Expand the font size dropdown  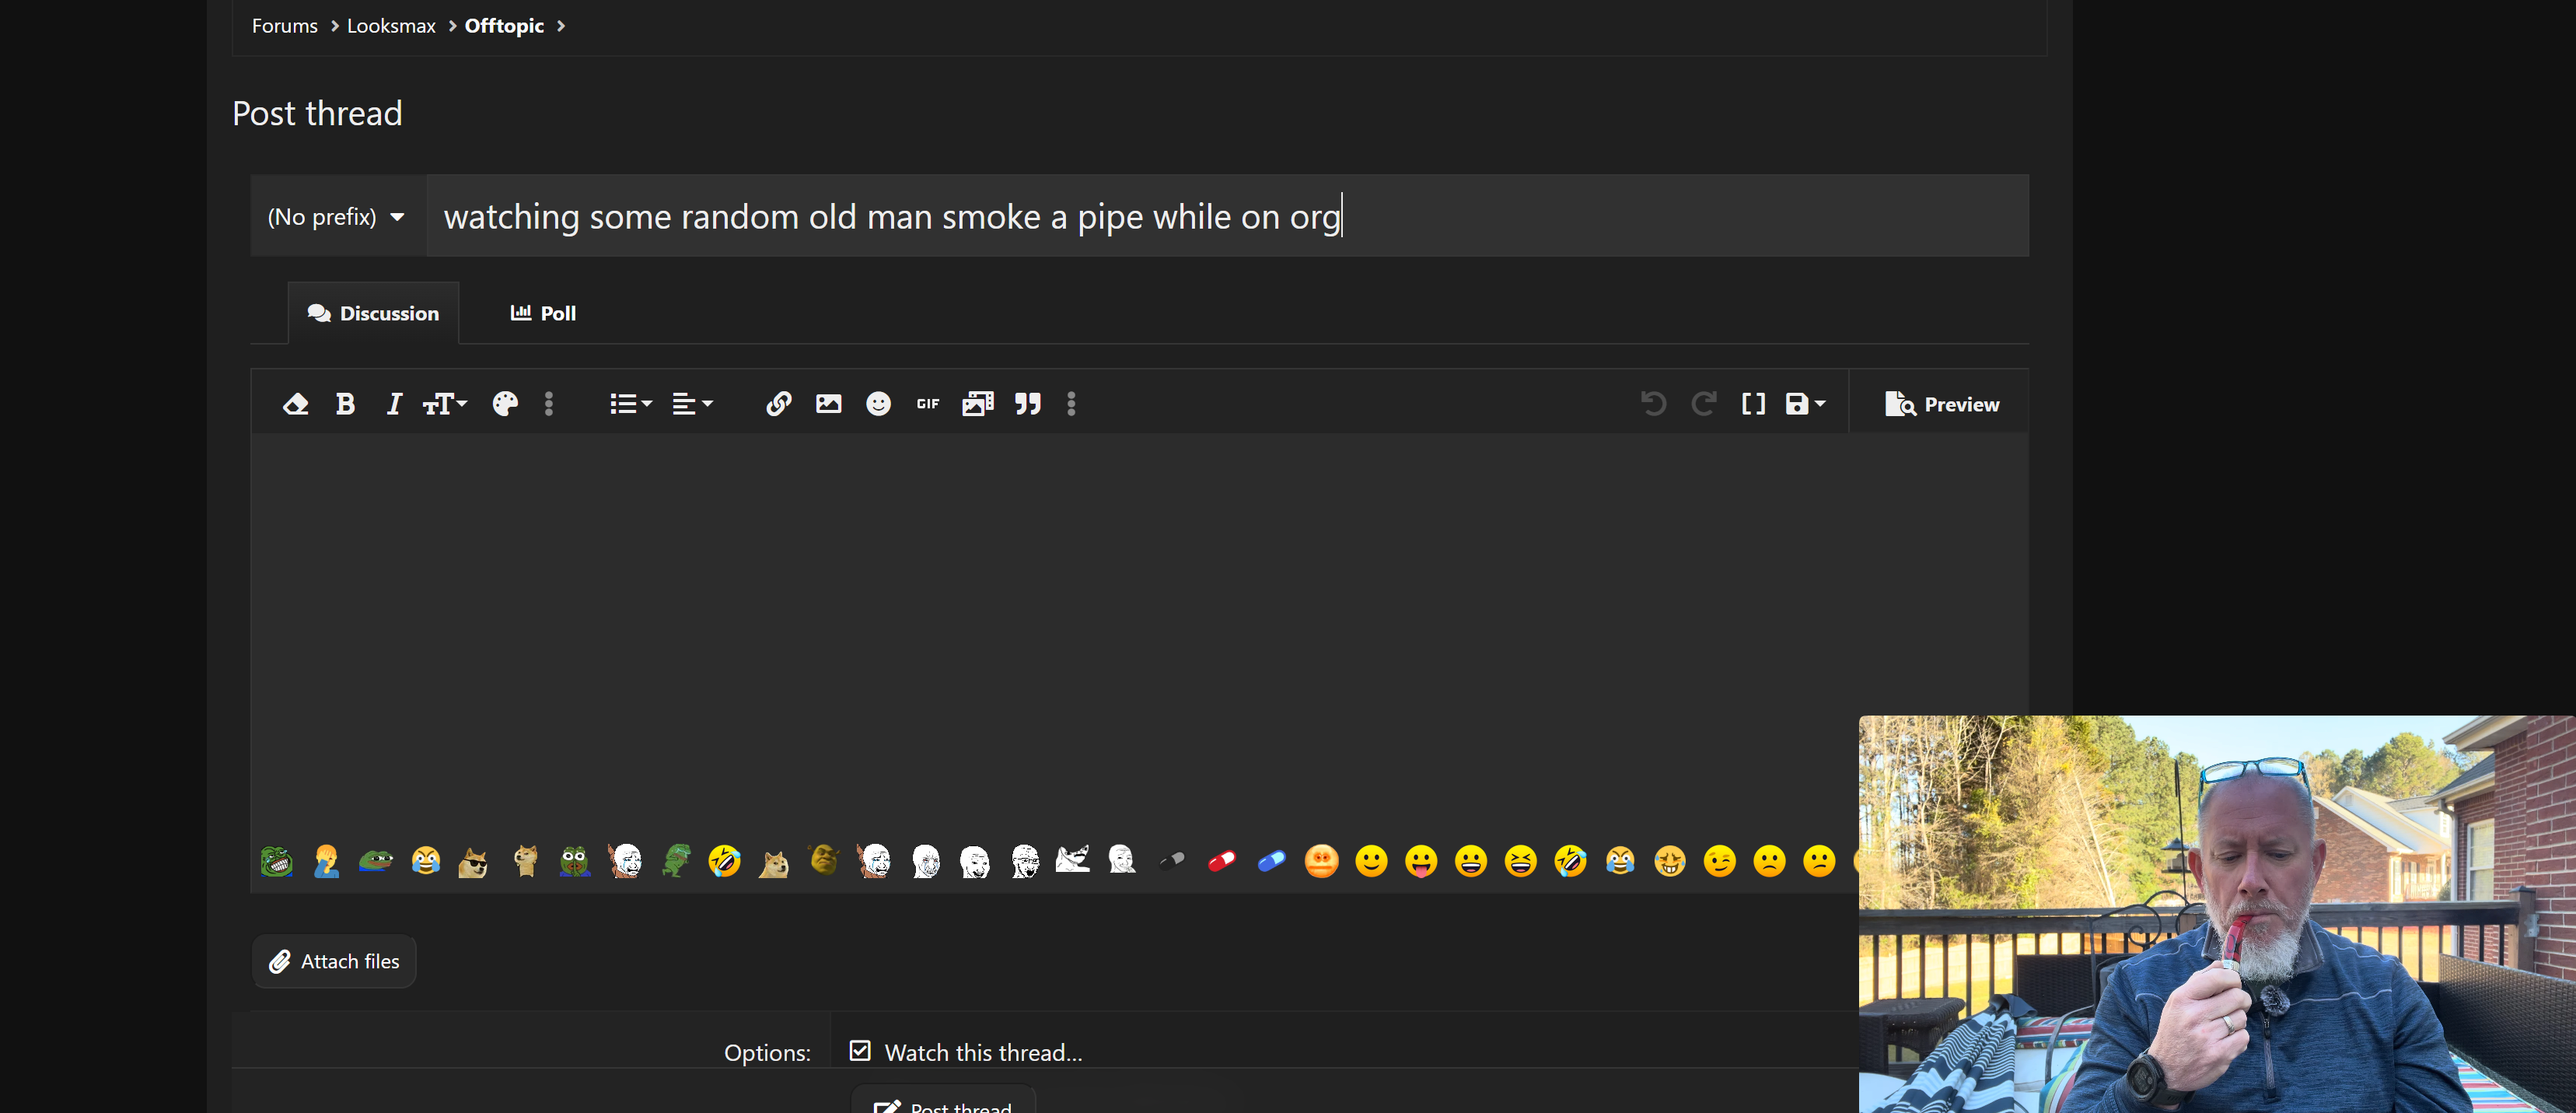pyautogui.click(x=444, y=404)
